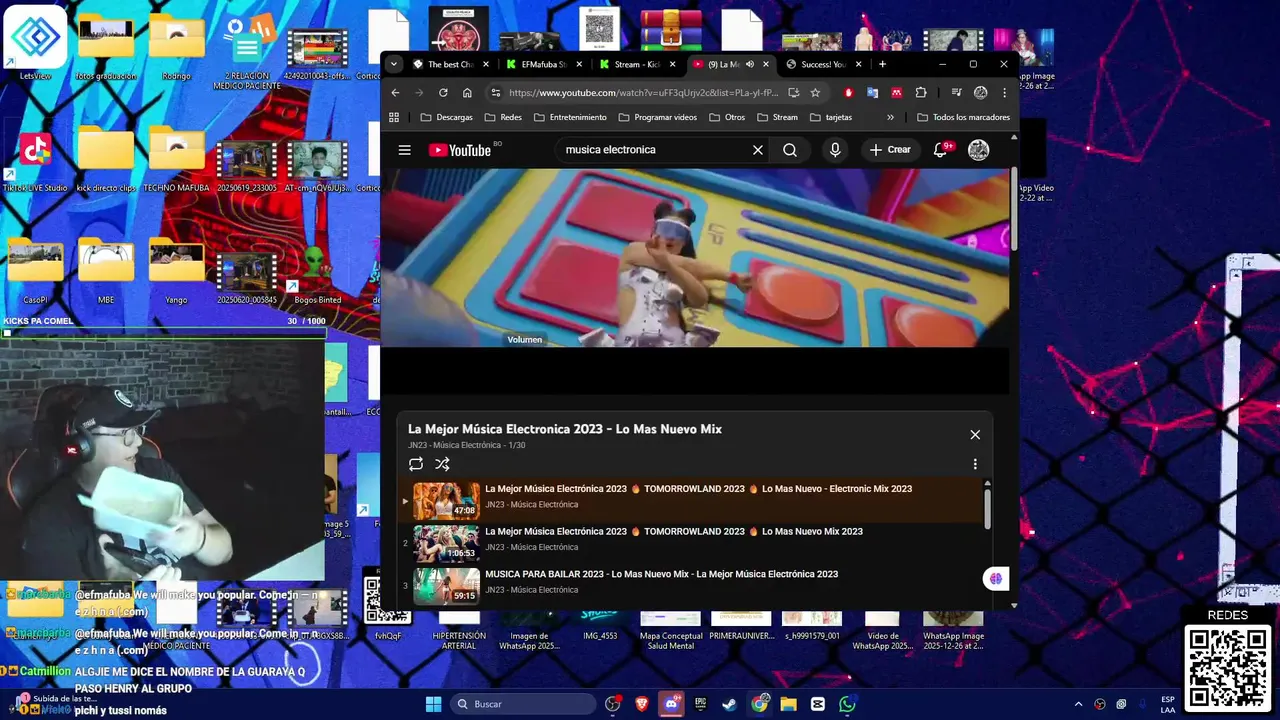Image resolution: width=1280 pixels, height=720 pixels.
Task: Open the media control icon in browser toolbar
Action: (x=957, y=92)
